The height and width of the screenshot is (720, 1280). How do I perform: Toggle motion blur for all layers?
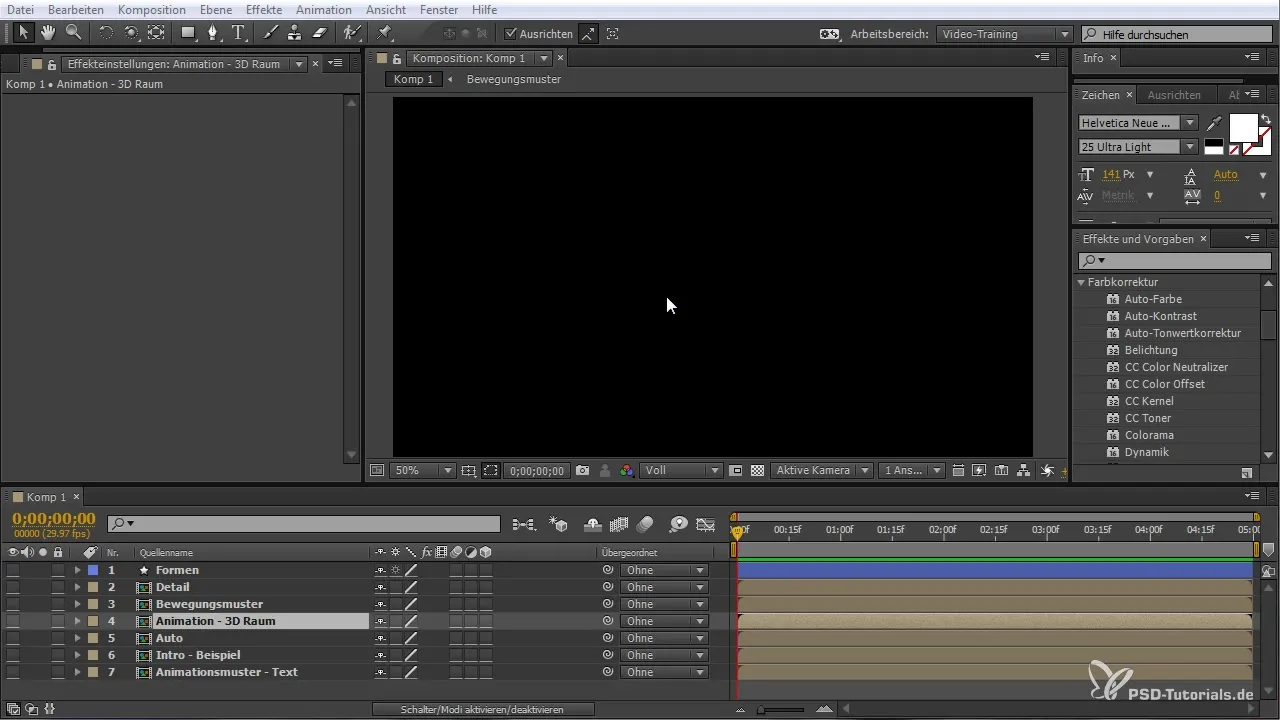pyautogui.click(x=645, y=523)
